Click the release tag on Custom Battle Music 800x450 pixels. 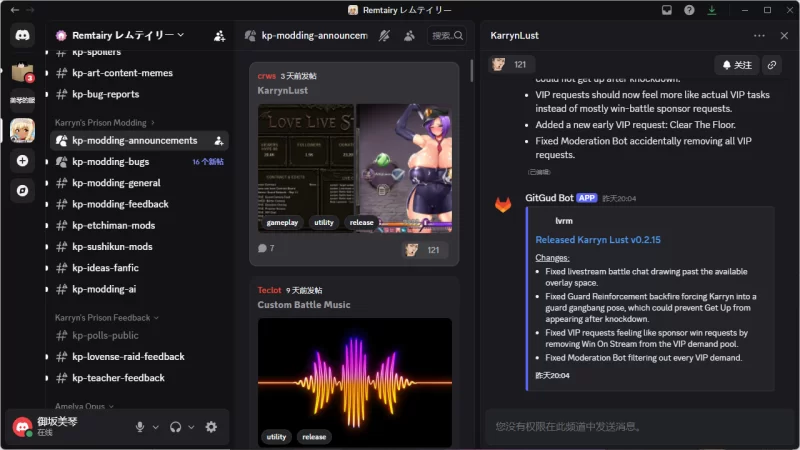pos(314,437)
